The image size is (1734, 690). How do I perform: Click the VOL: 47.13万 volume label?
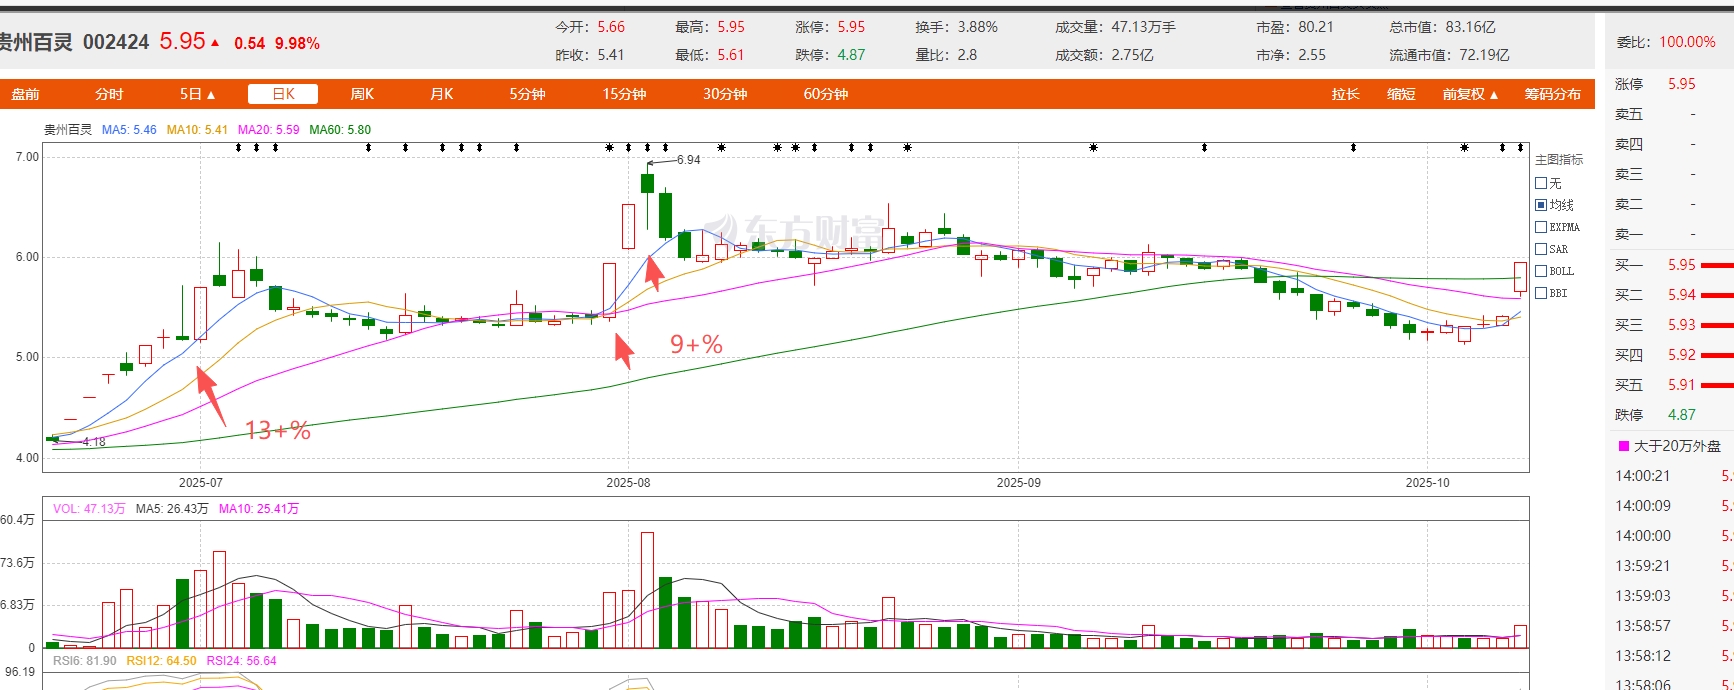pyautogui.click(x=89, y=509)
